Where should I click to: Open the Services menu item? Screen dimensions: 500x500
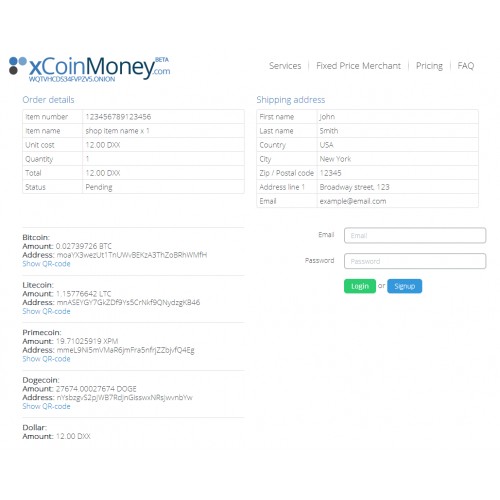click(x=285, y=66)
